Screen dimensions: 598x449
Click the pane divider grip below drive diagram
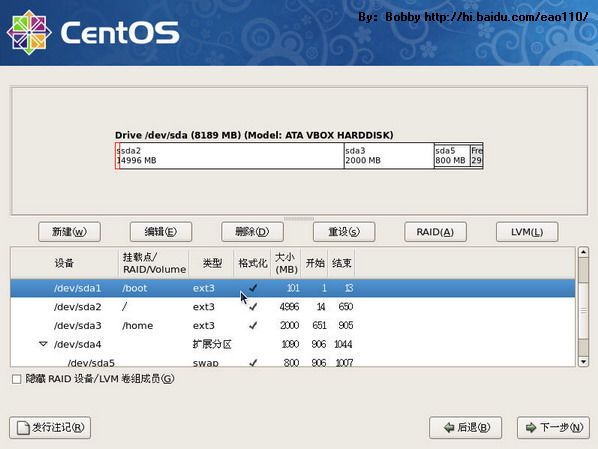[x=299, y=219]
